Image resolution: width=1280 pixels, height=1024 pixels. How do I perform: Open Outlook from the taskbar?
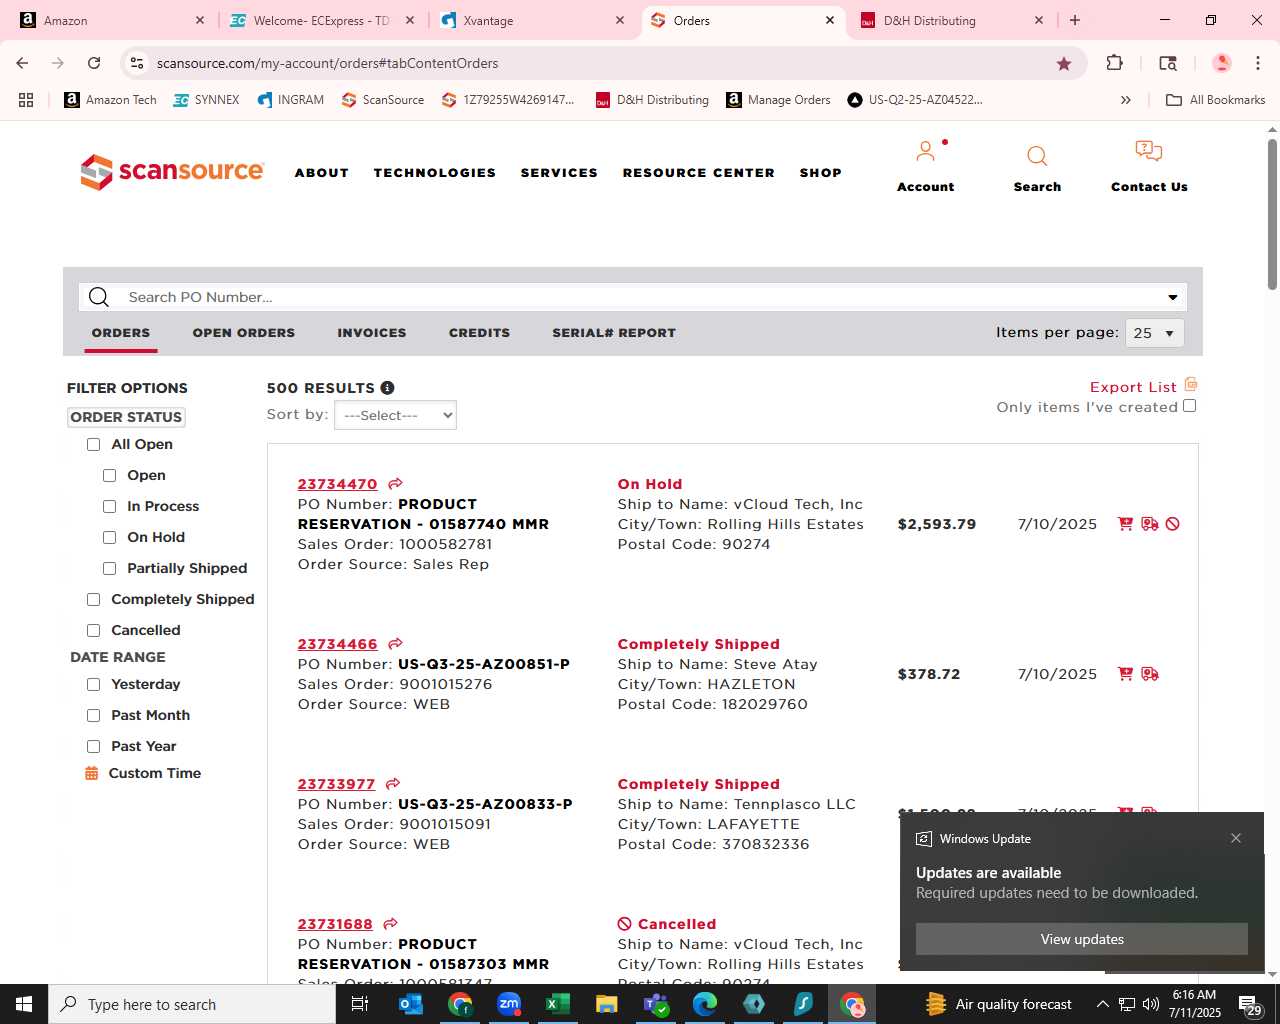[x=411, y=1004]
